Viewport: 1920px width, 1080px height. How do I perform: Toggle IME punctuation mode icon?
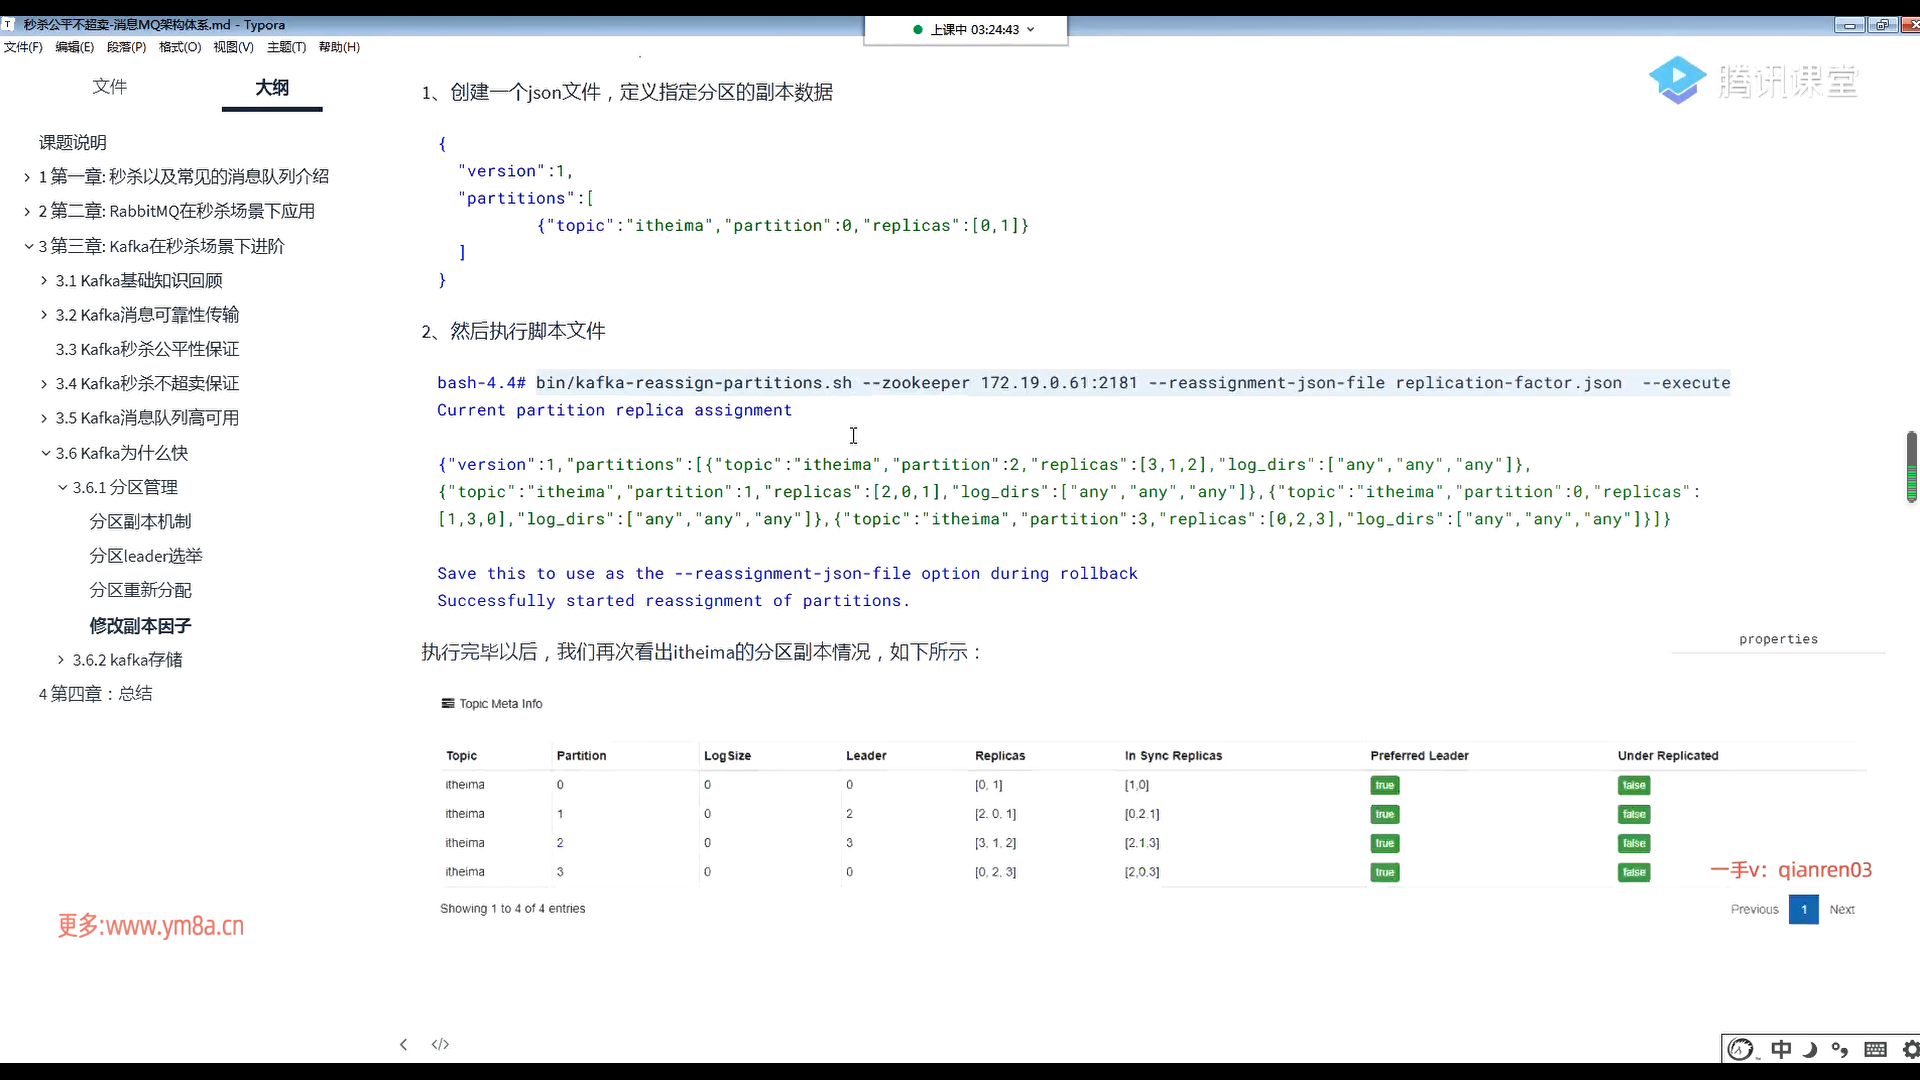1840,1049
